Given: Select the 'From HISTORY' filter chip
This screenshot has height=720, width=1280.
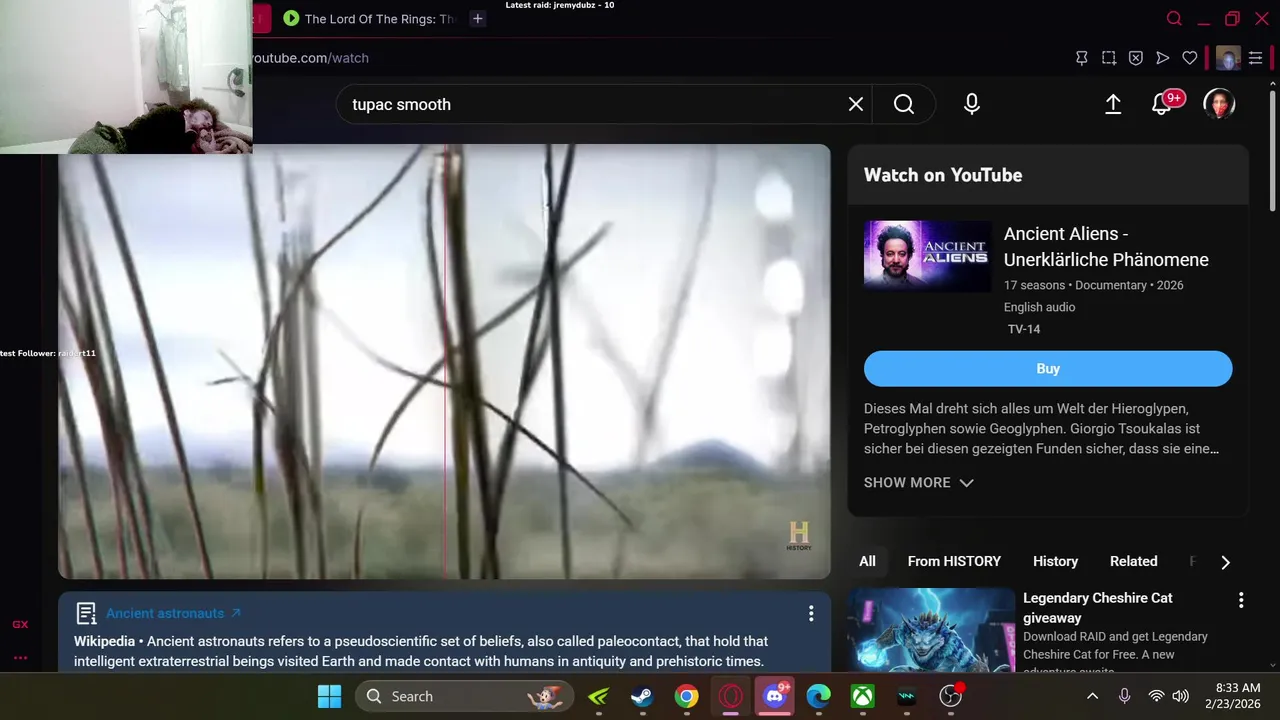Looking at the screenshot, I should (x=954, y=561).
